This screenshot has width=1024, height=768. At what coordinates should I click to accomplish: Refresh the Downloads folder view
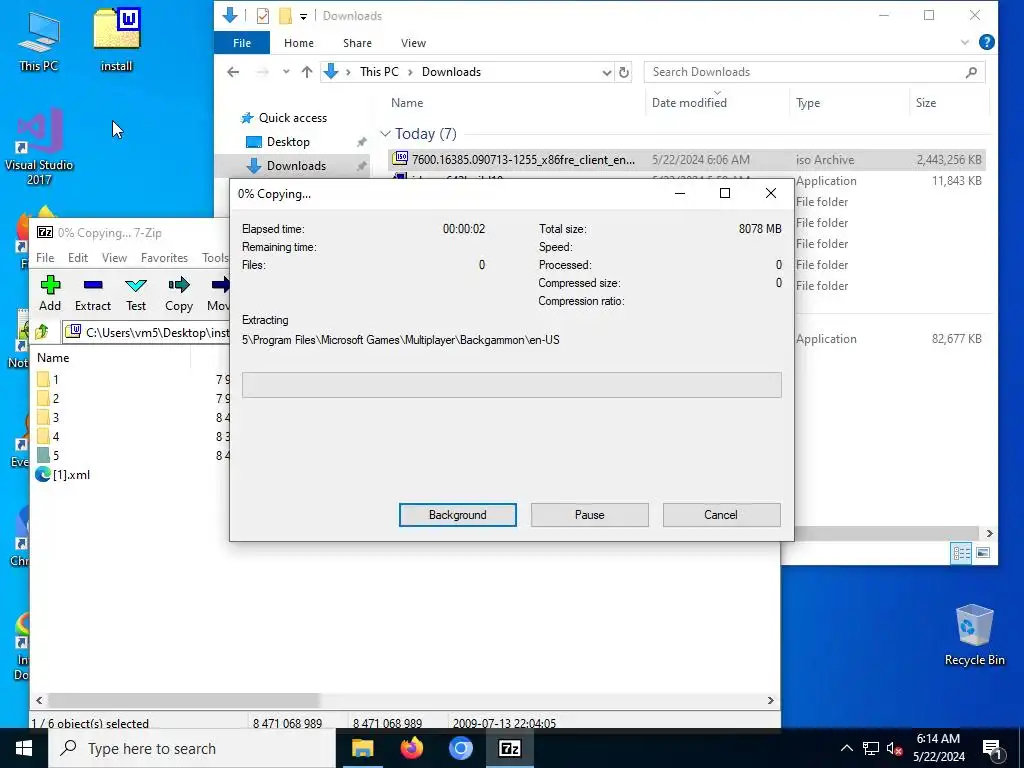[x=624, y=72]
